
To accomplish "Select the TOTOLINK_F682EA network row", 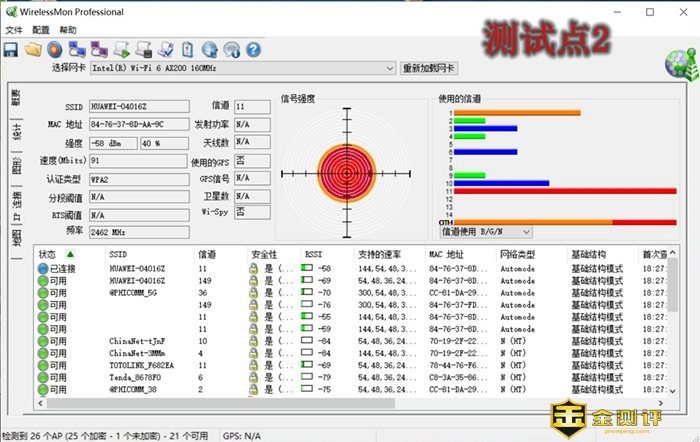I will 140,365.
